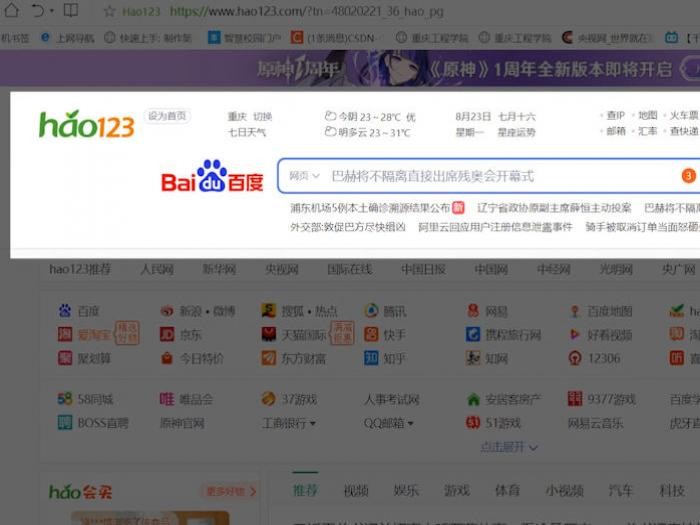The image size is (700, 525).
Task: Select the 央视网 tab
Action: coord(282,269)
